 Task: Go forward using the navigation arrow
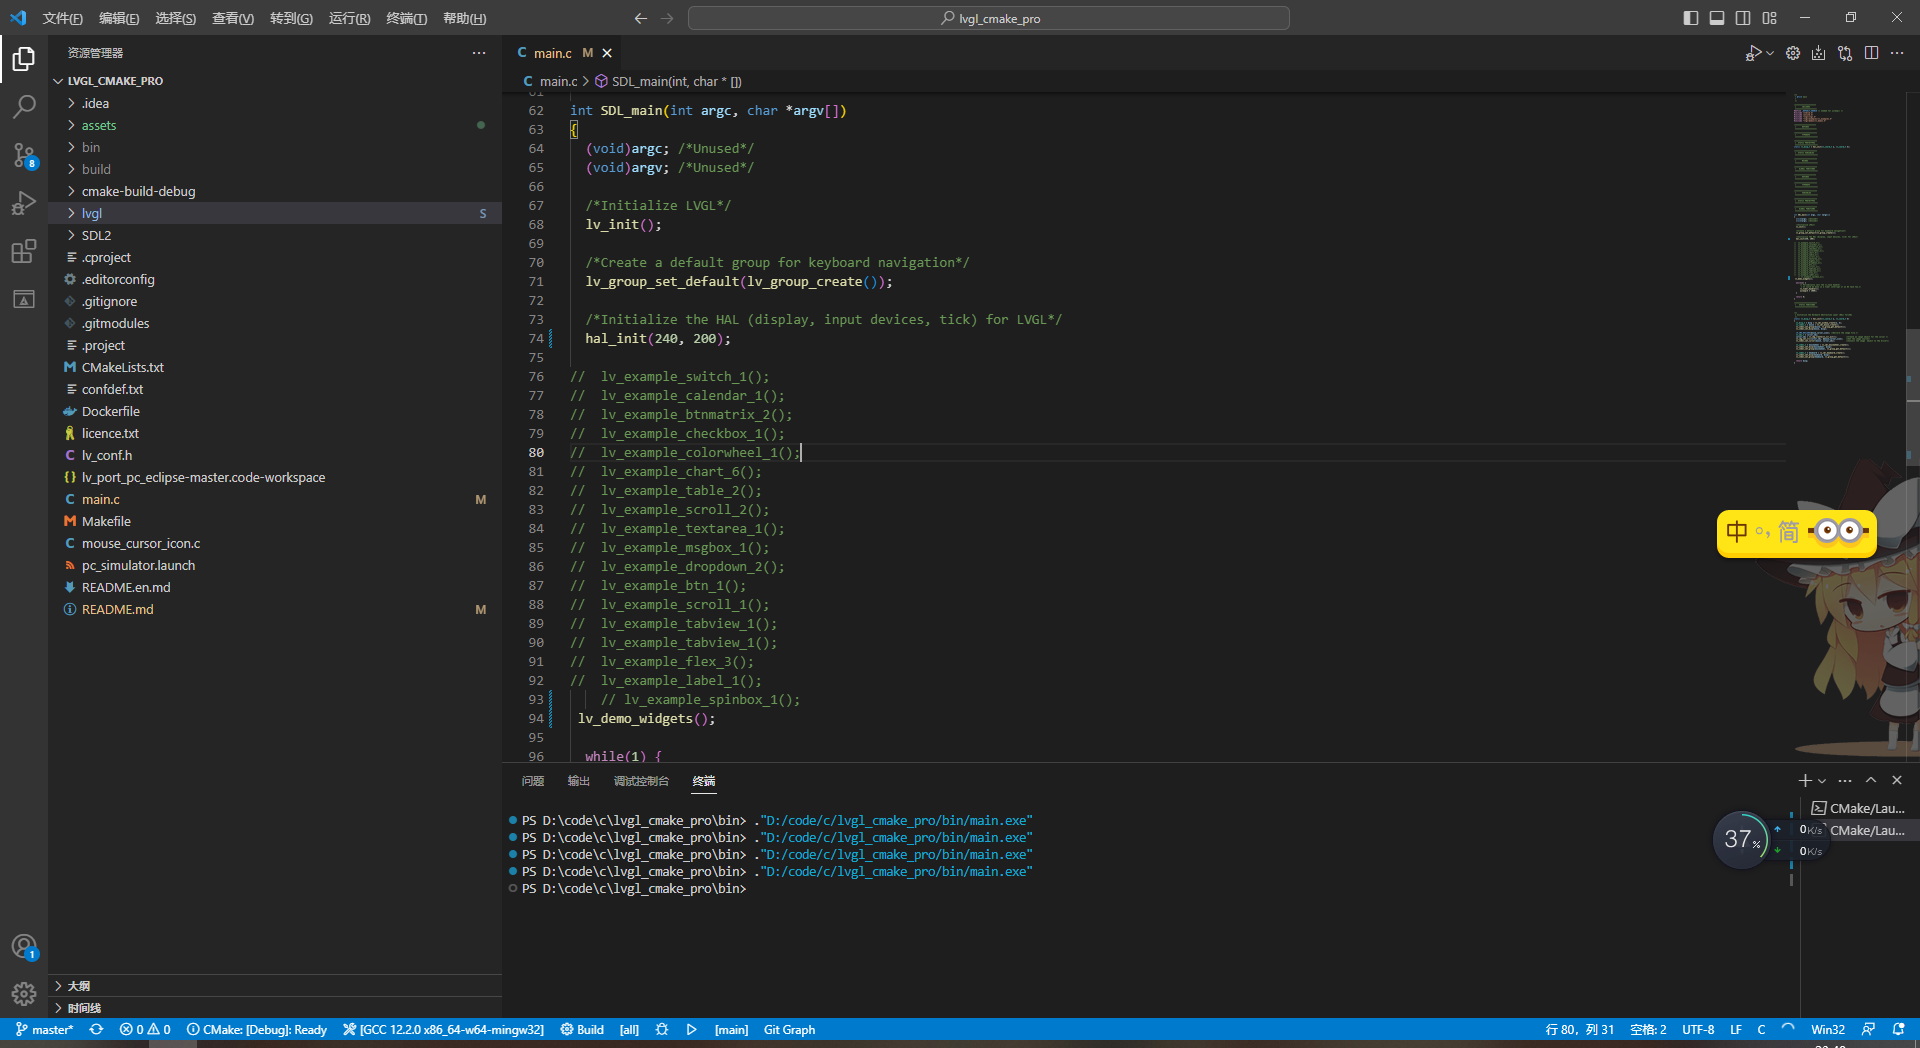(667, 18)
